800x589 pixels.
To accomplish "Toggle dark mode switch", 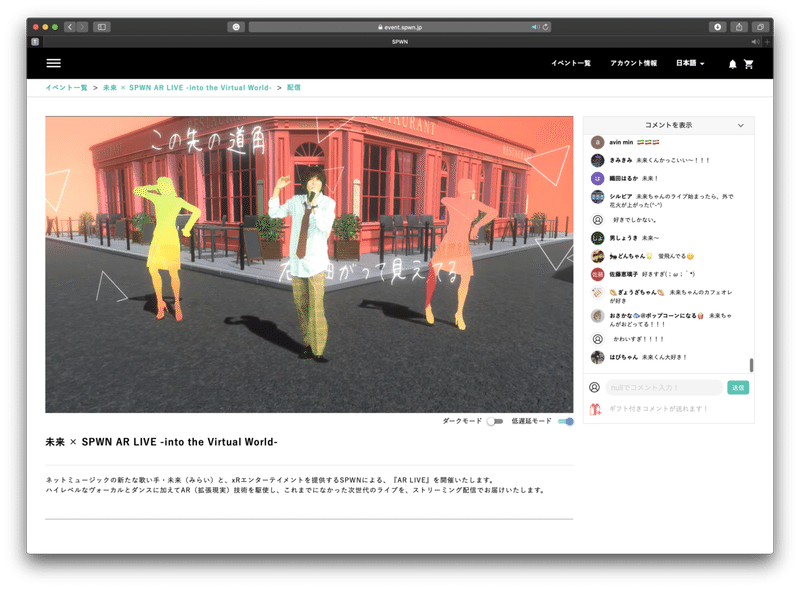I will click(494, 421).
